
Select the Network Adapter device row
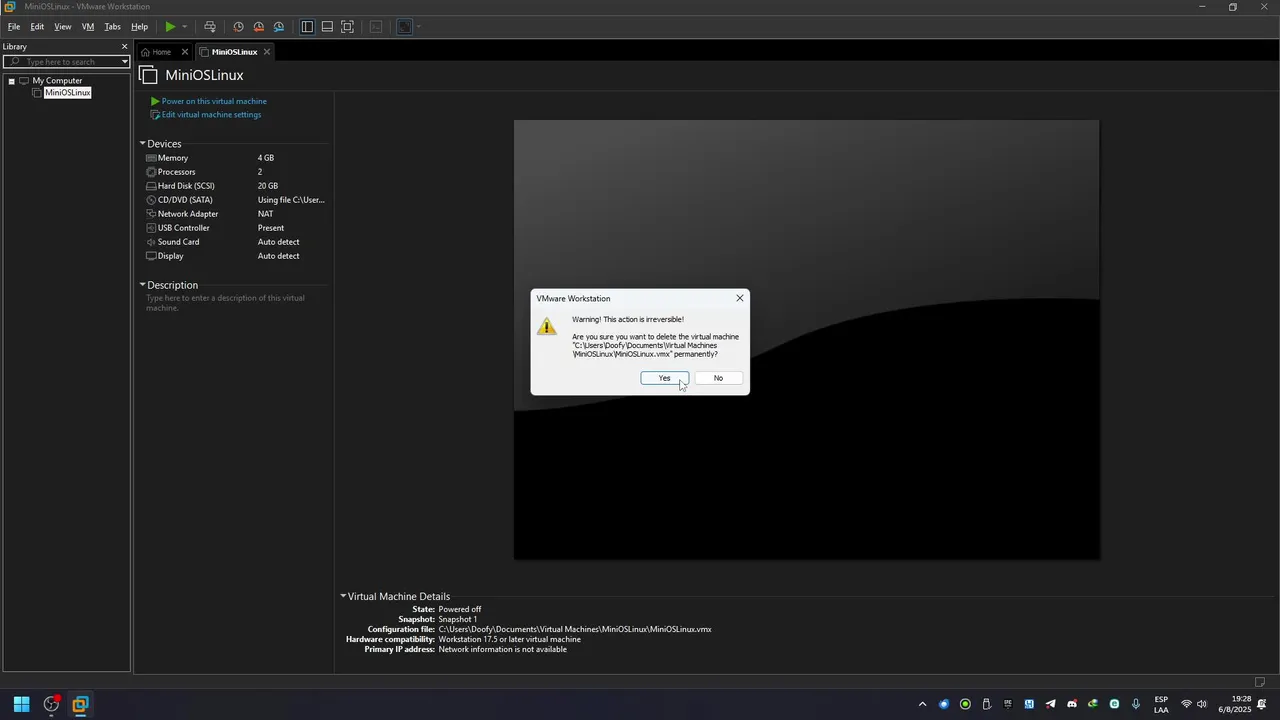click(236, 214)
